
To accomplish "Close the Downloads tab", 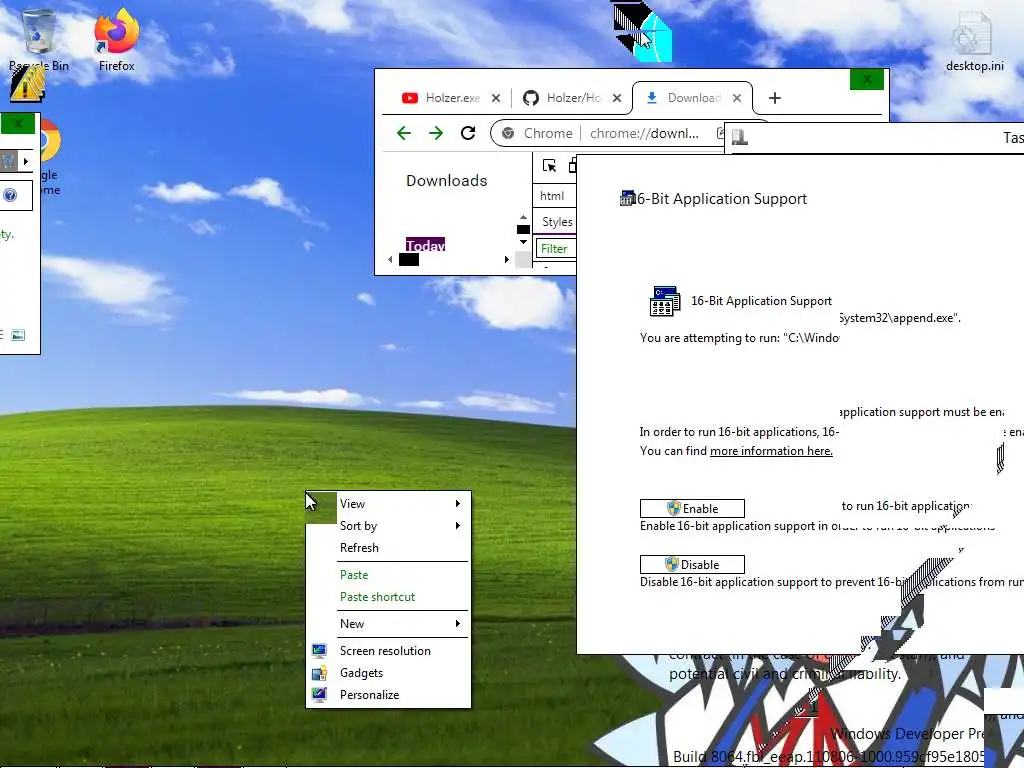I will [x=737, y=98].
